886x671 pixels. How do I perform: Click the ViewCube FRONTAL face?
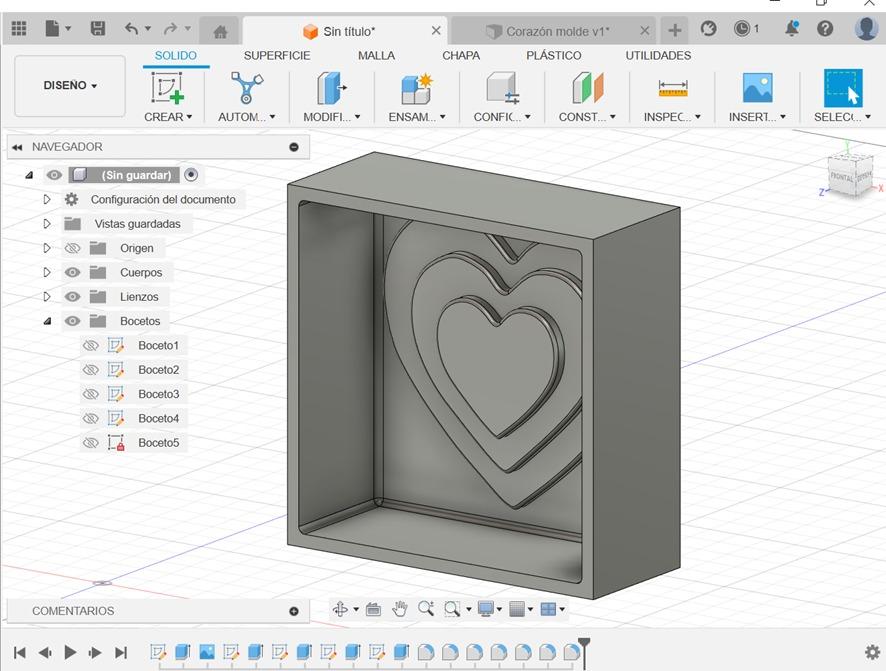coord(842,178)
